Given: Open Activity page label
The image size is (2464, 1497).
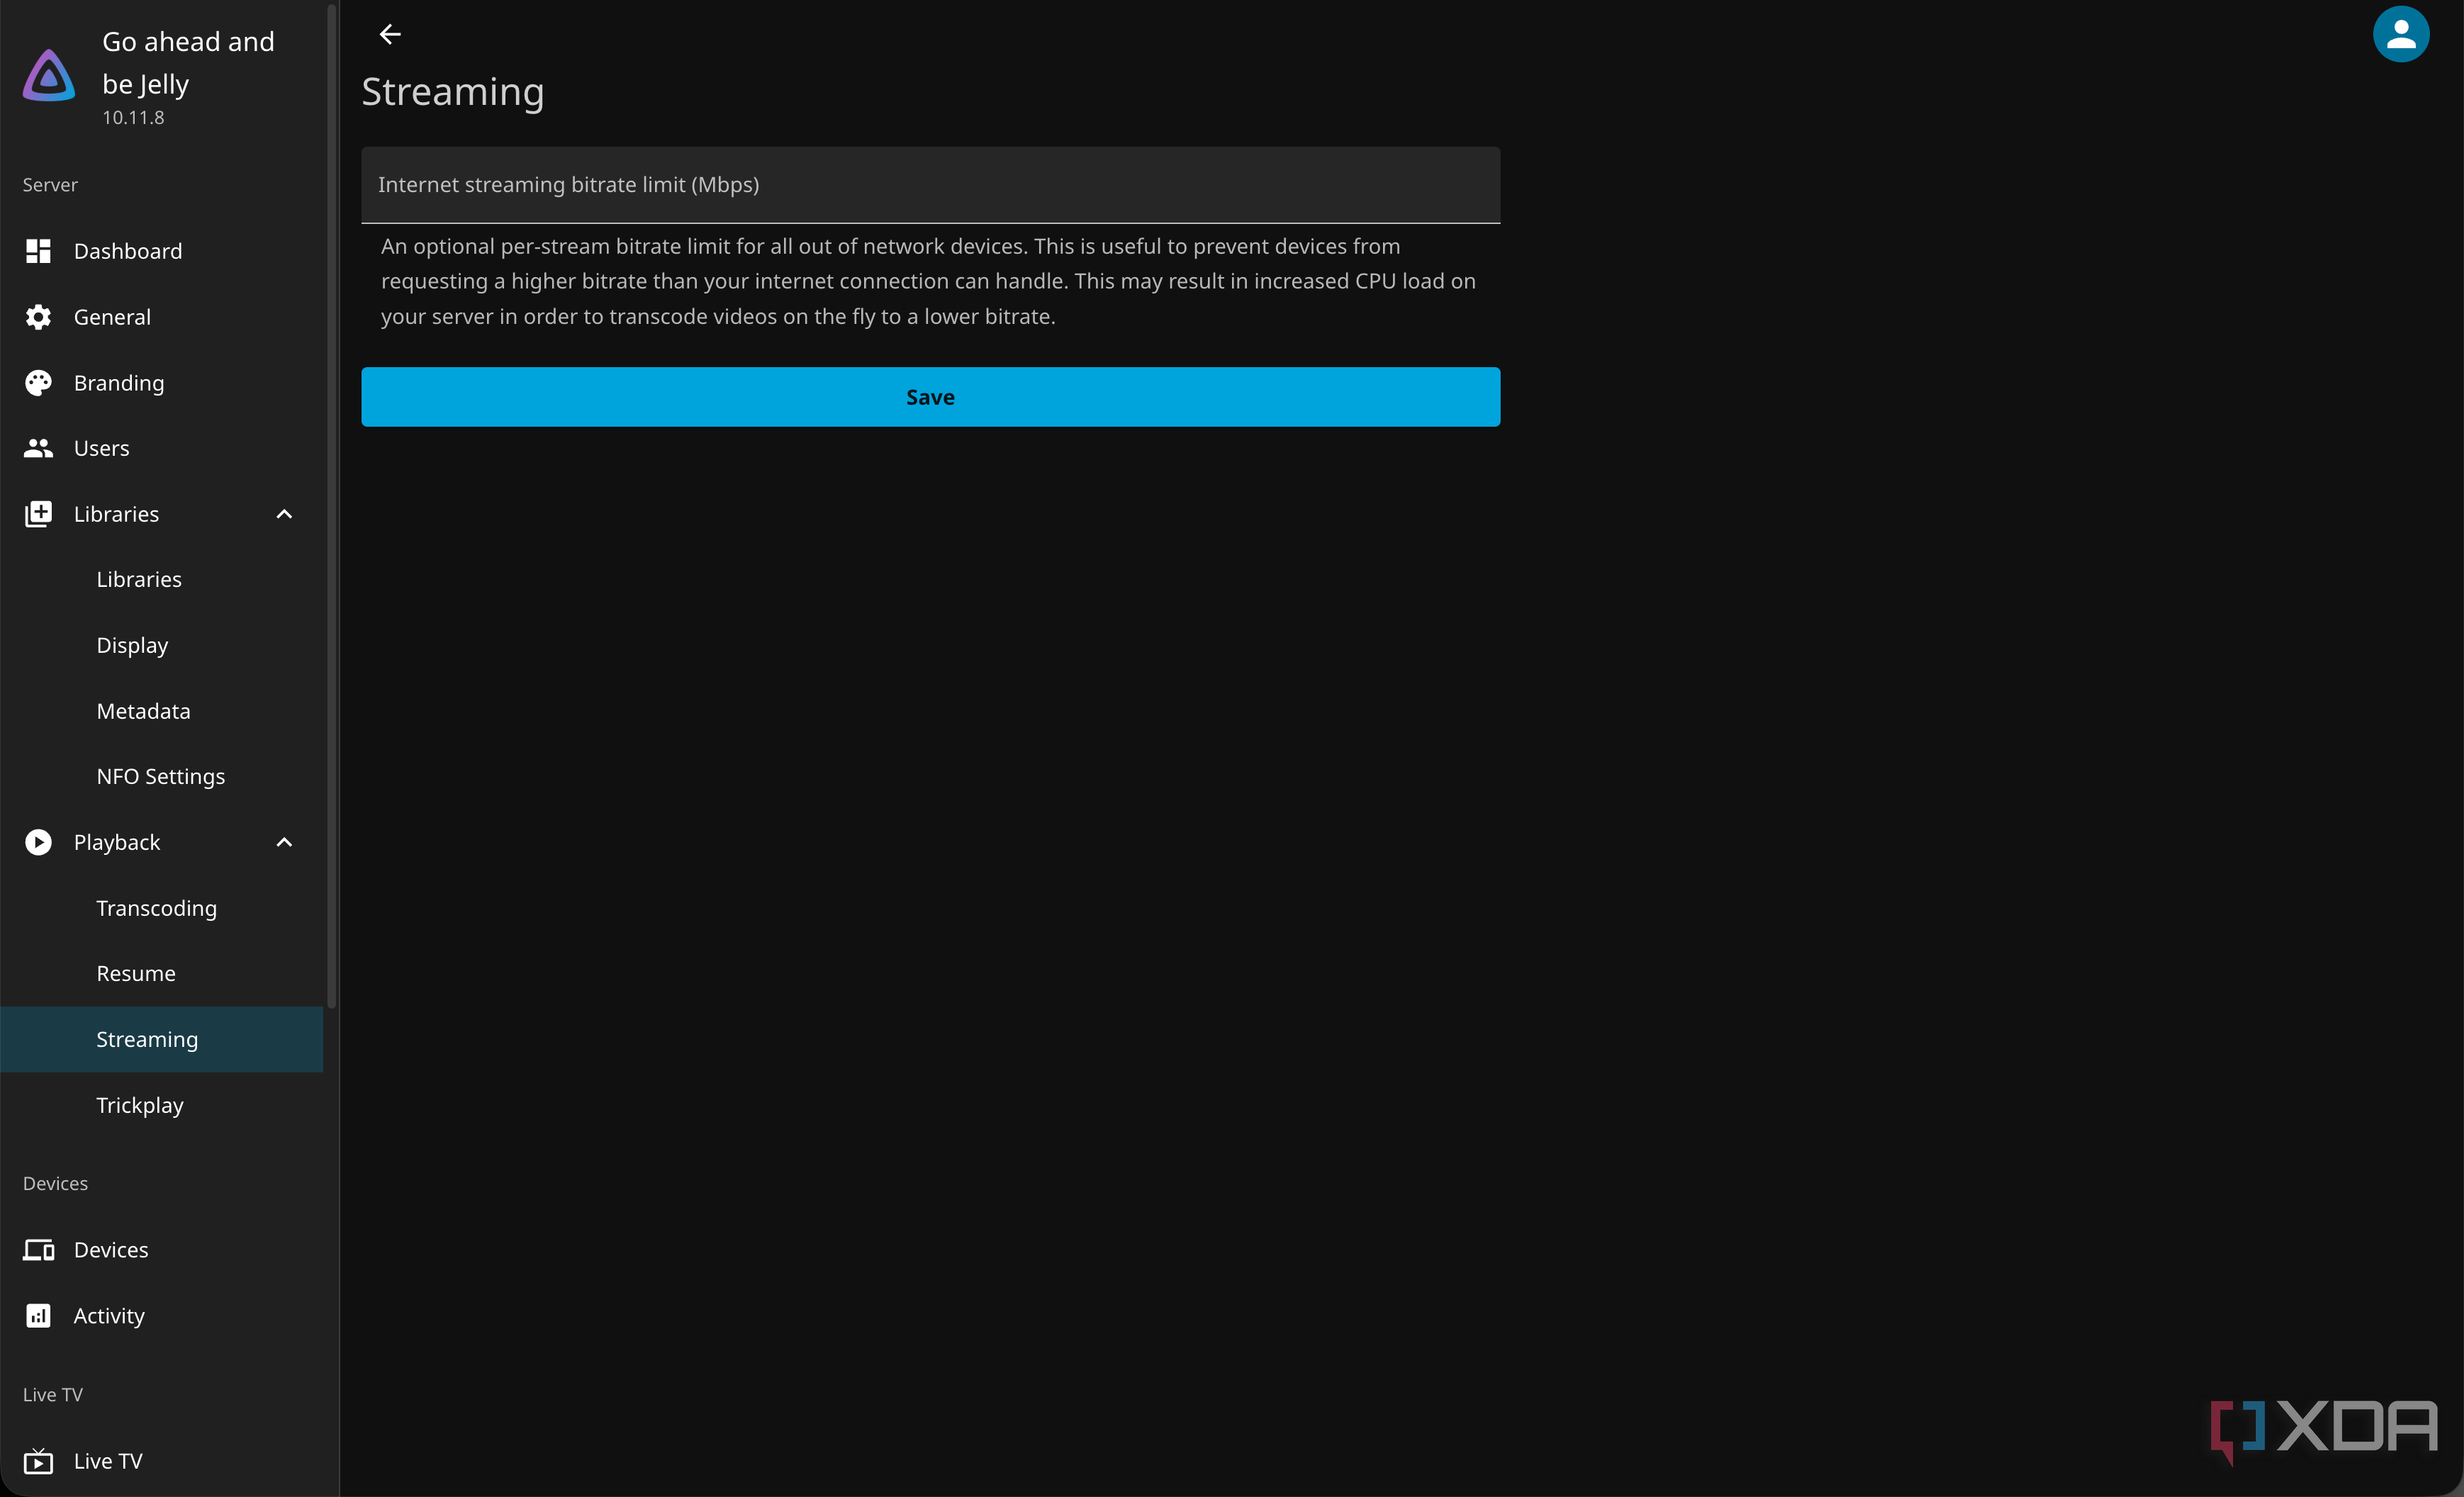Looking at the screenshot, I should click(x=109, y=1316).
